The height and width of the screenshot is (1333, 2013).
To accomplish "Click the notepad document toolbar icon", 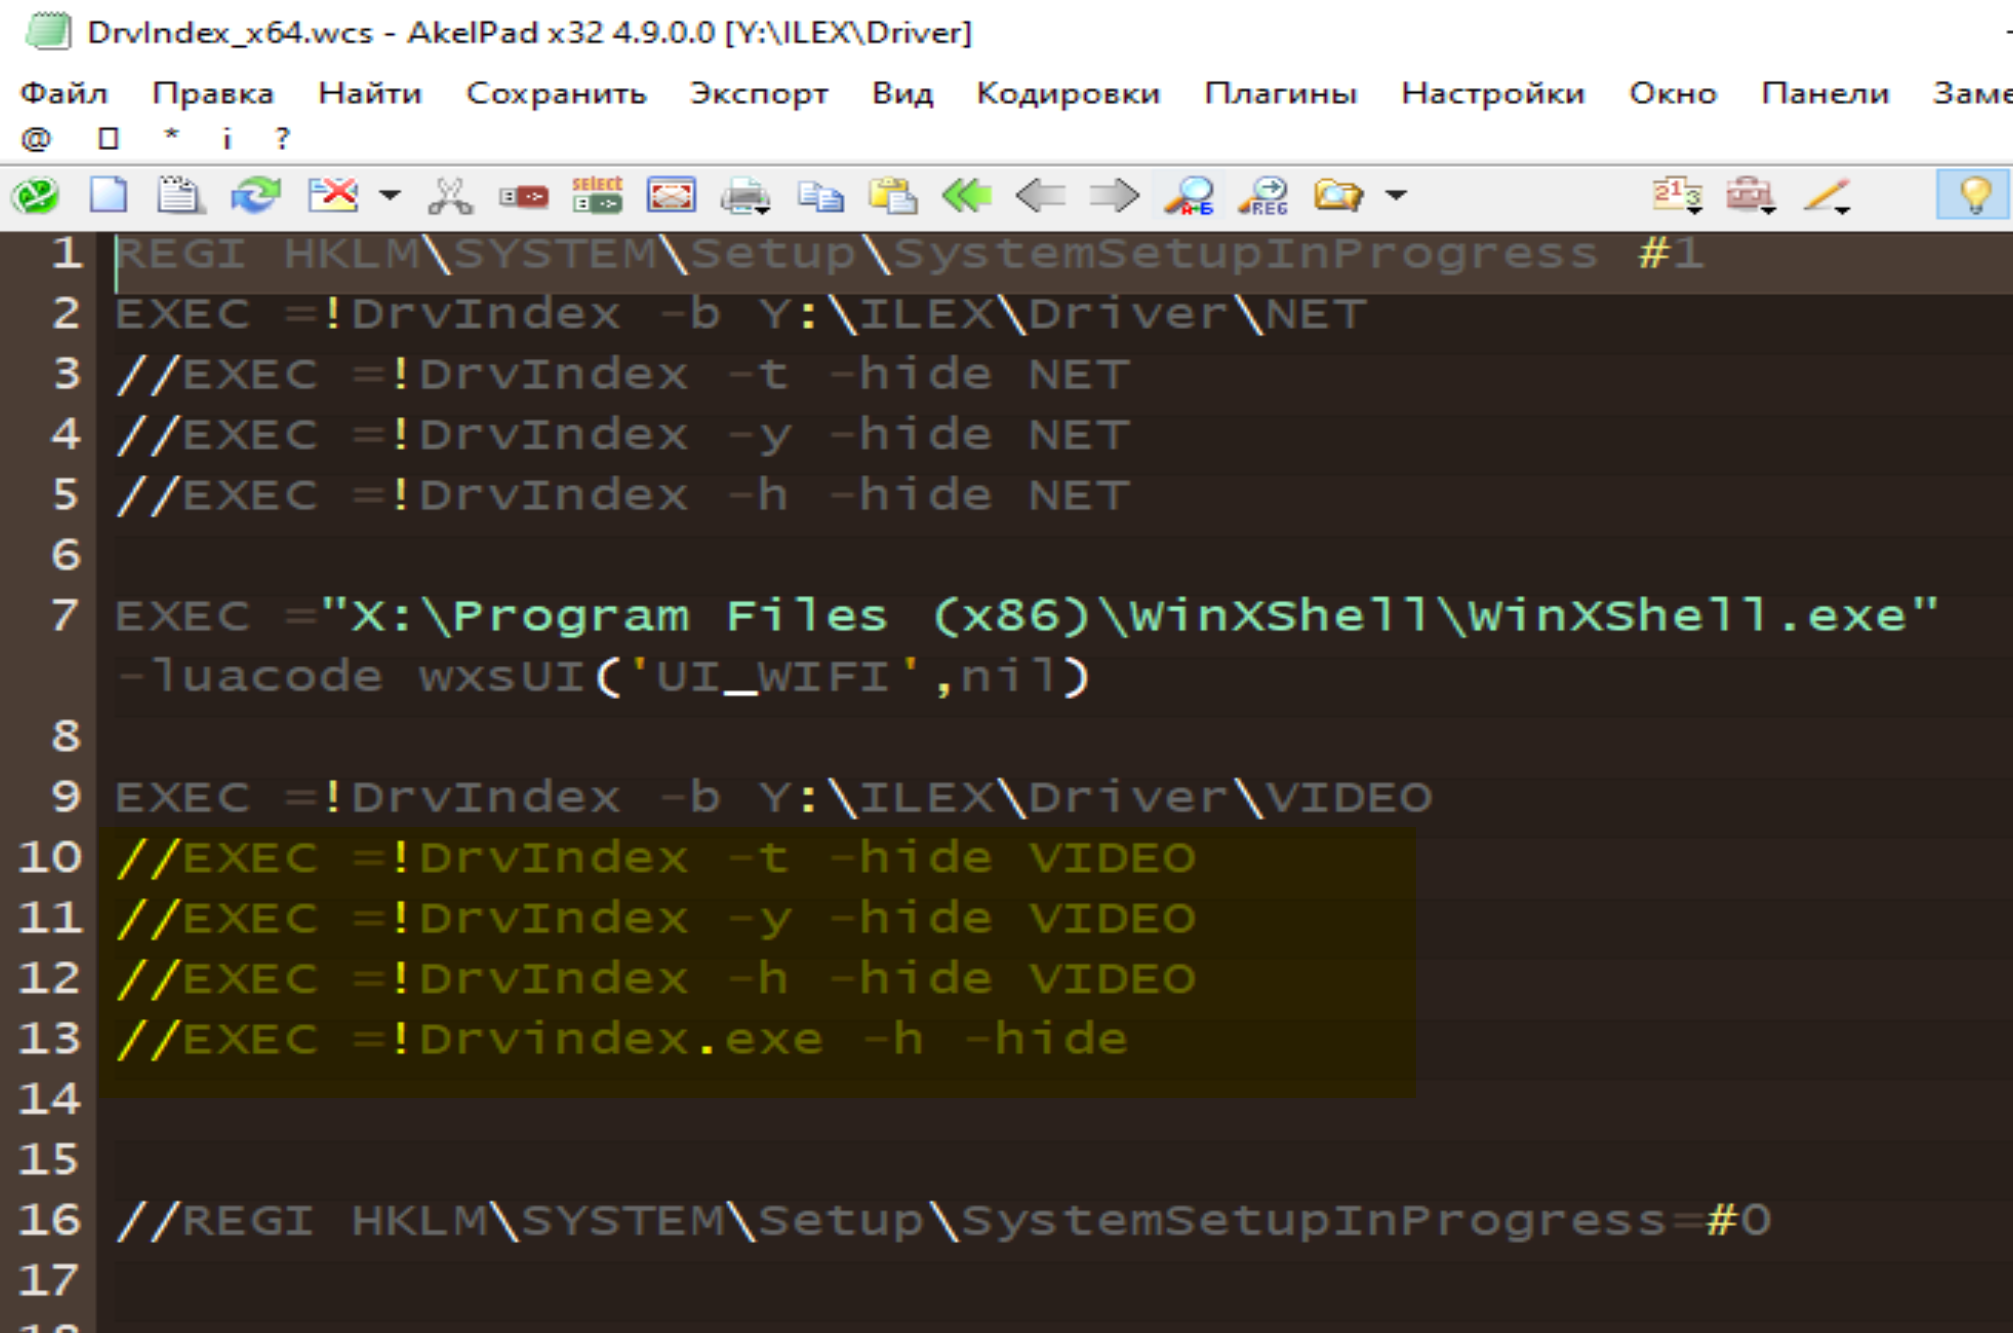I will point(180,195).
